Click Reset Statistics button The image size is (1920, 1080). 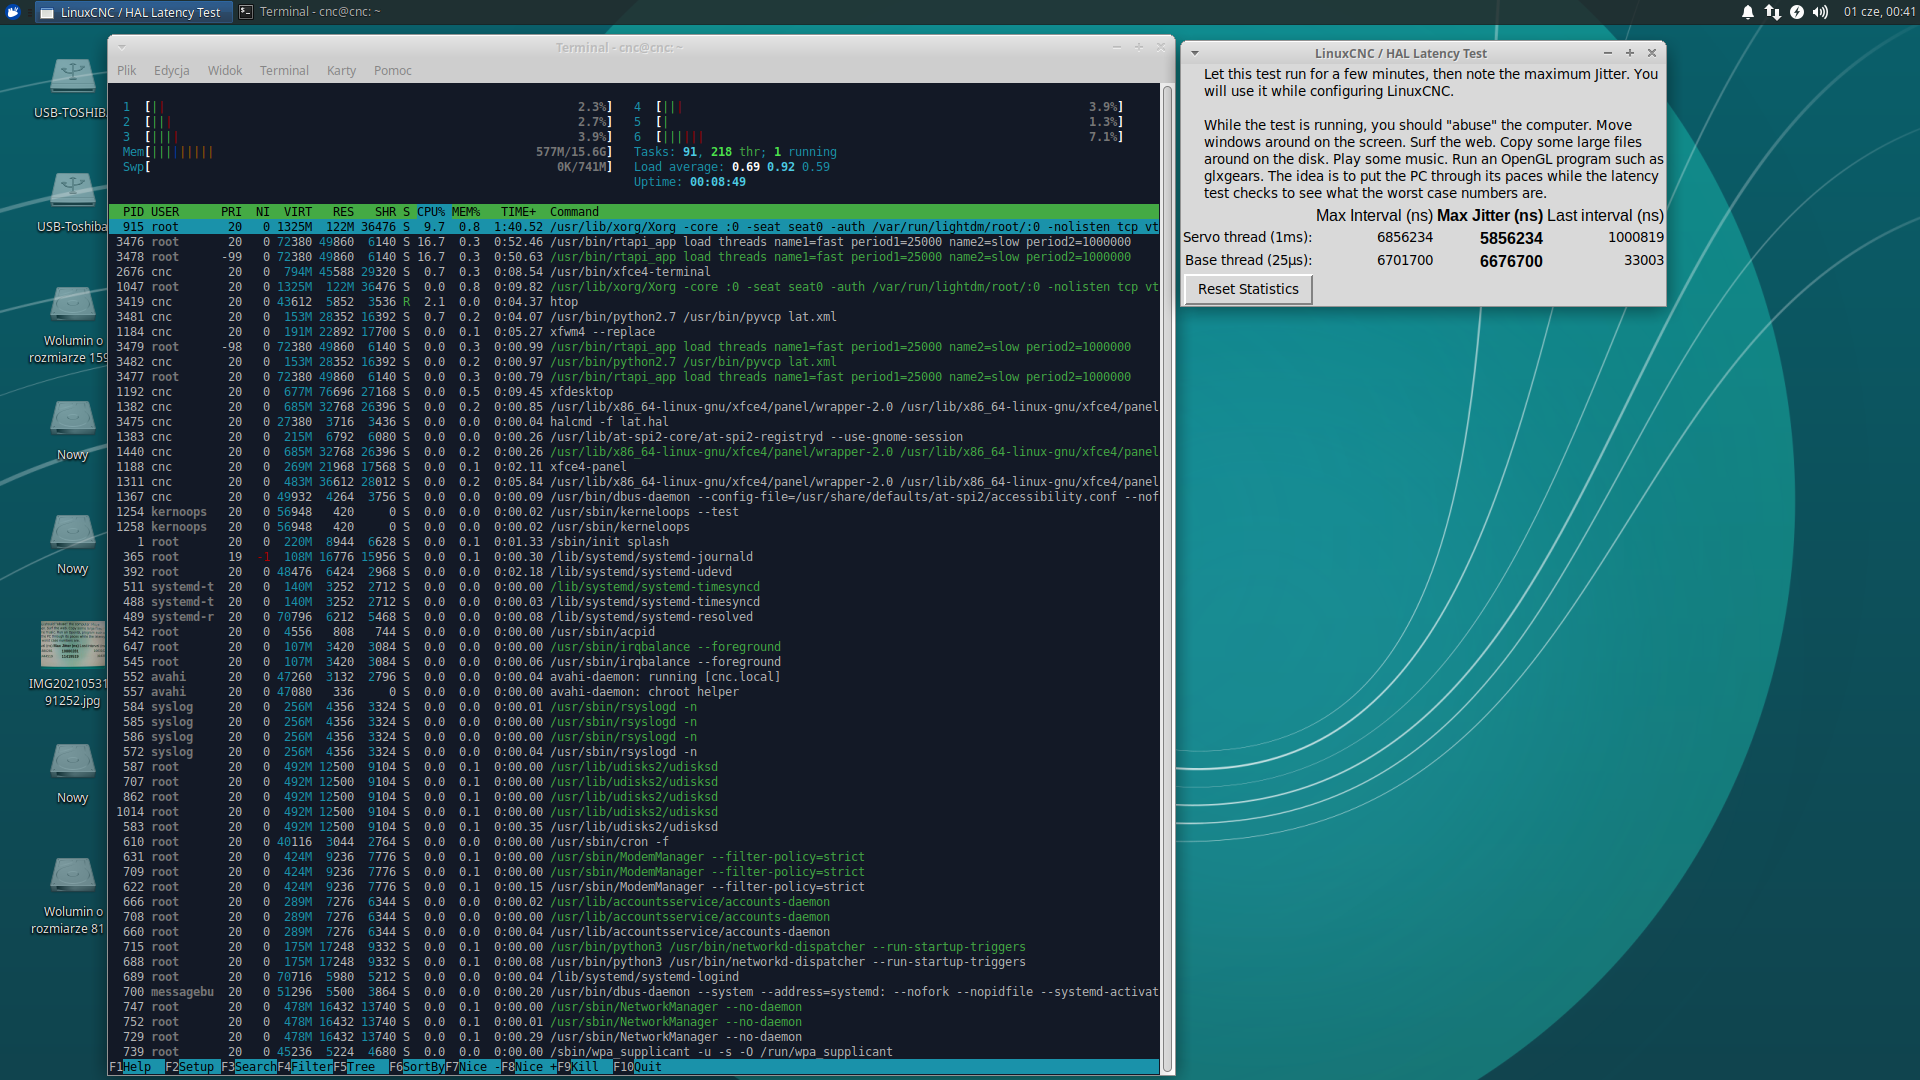coord(1248,289)
